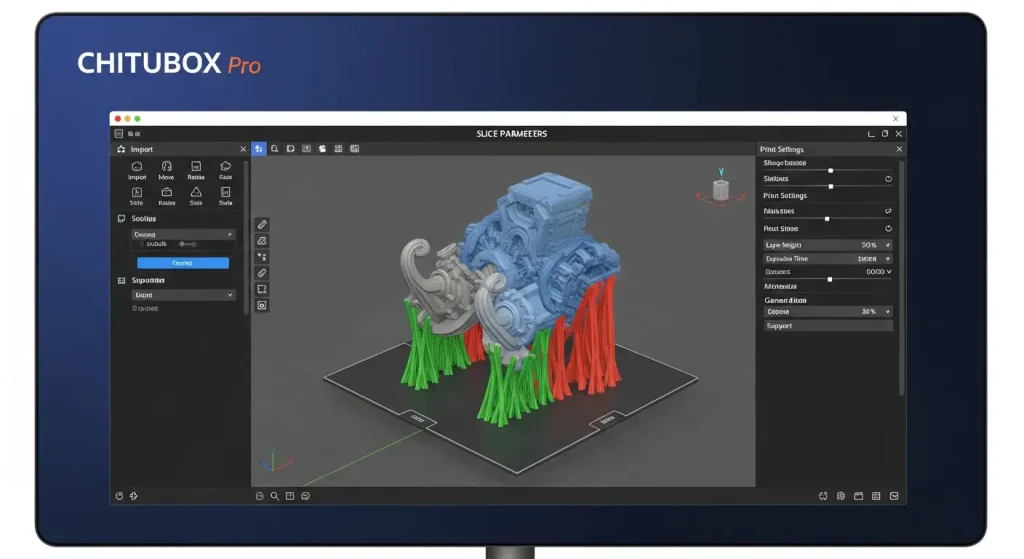This screenshot has width=1024, height=559.
Task: Select the briefcase-shaped tool in the tool grid
Action: [167, 192]
